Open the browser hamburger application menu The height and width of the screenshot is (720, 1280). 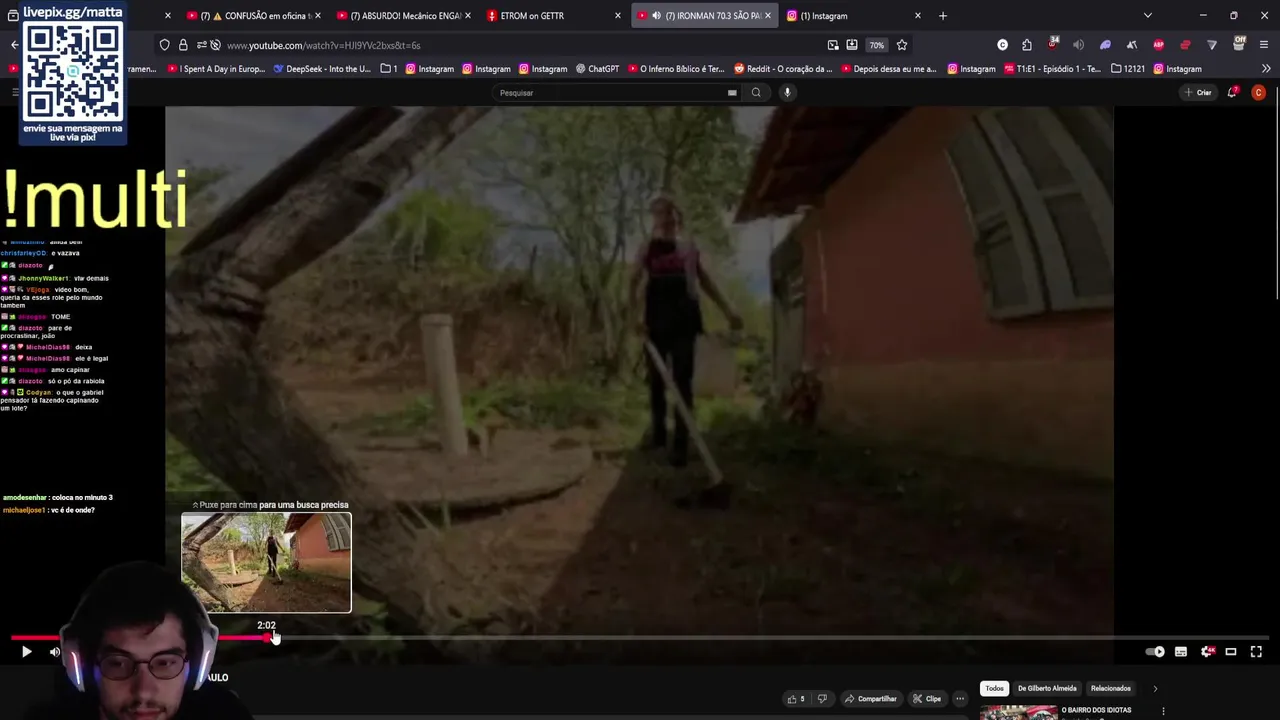click(1265, 45)
